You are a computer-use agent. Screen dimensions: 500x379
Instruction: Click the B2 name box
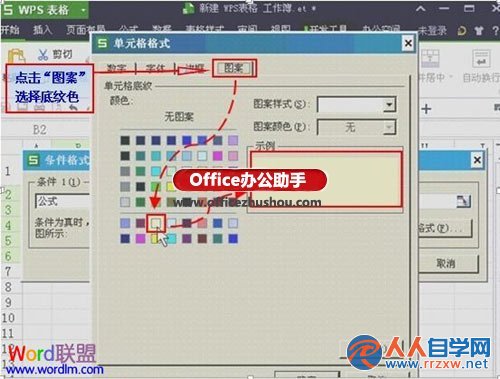[40, 130]
